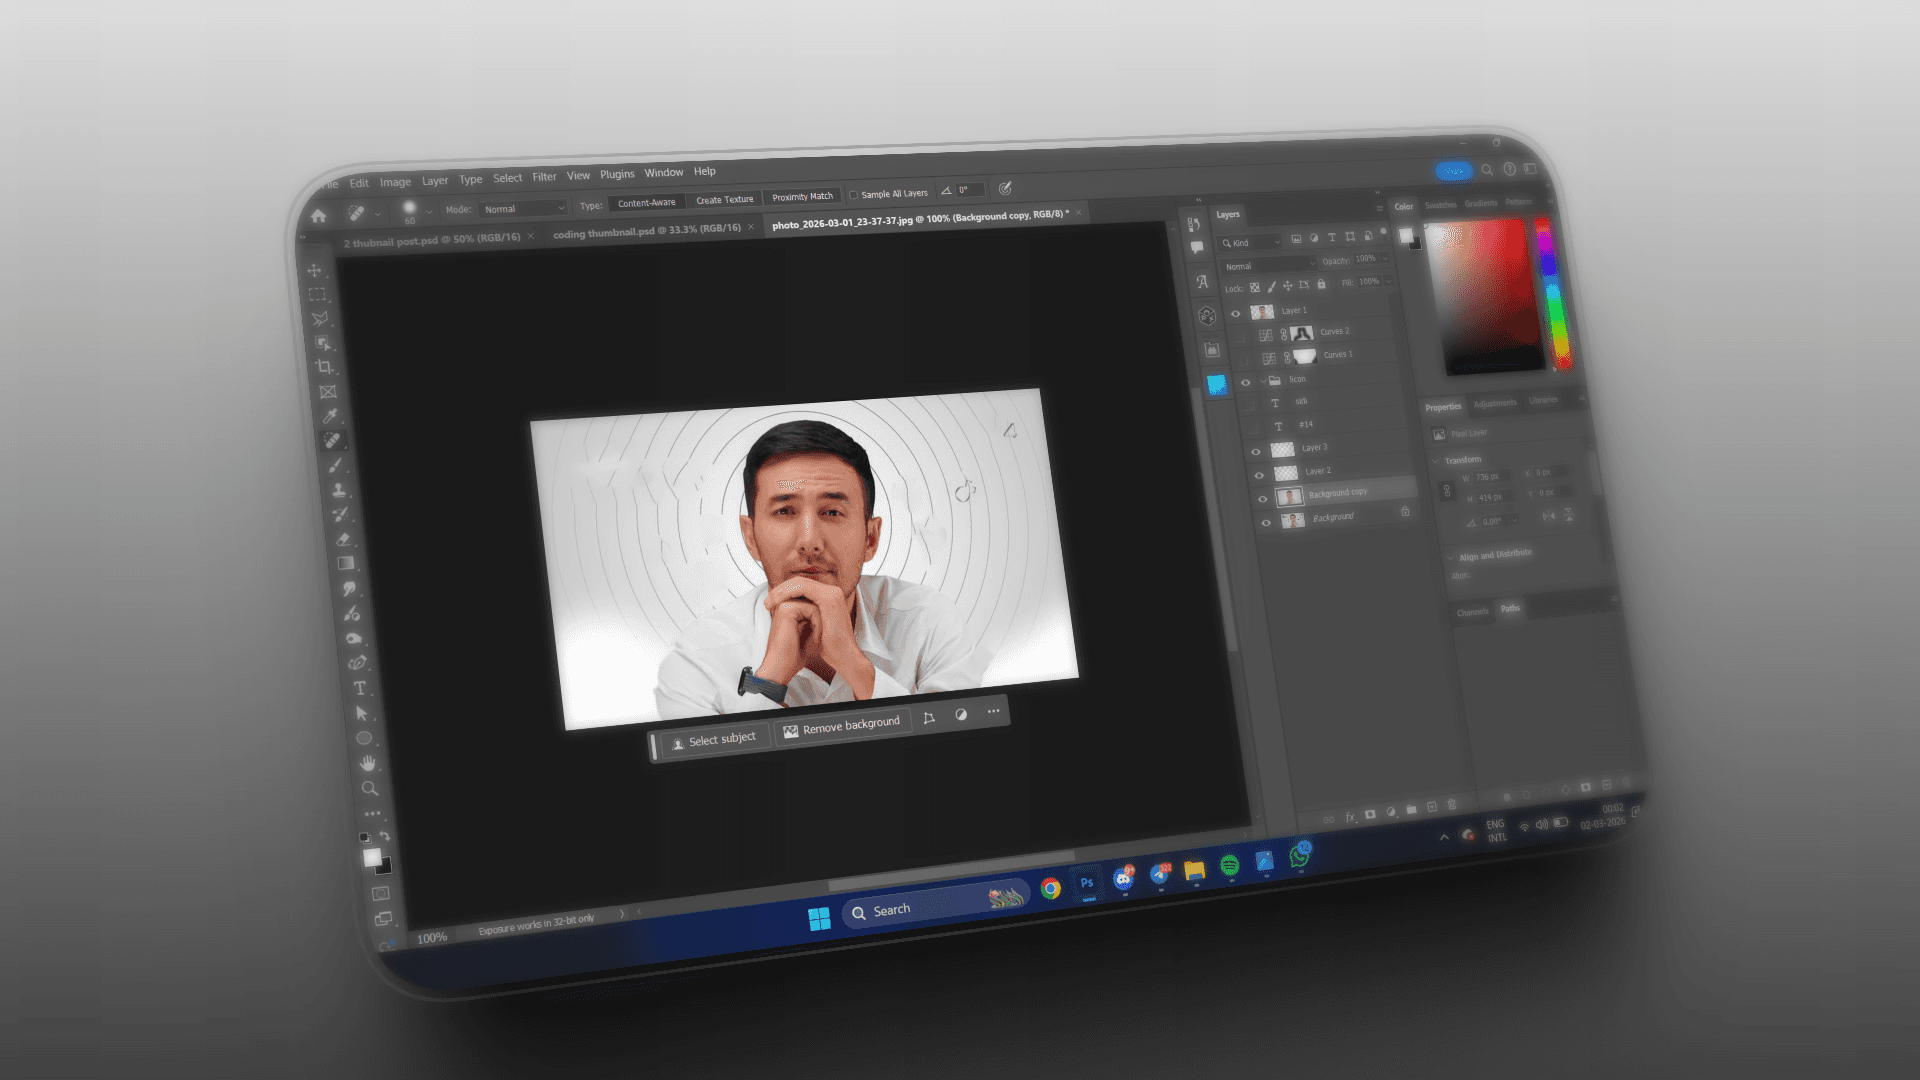This screenshot has width=1920, height=1080.
Task: Collapse the Iicon layer group
Action: [x=1263, y=381]
